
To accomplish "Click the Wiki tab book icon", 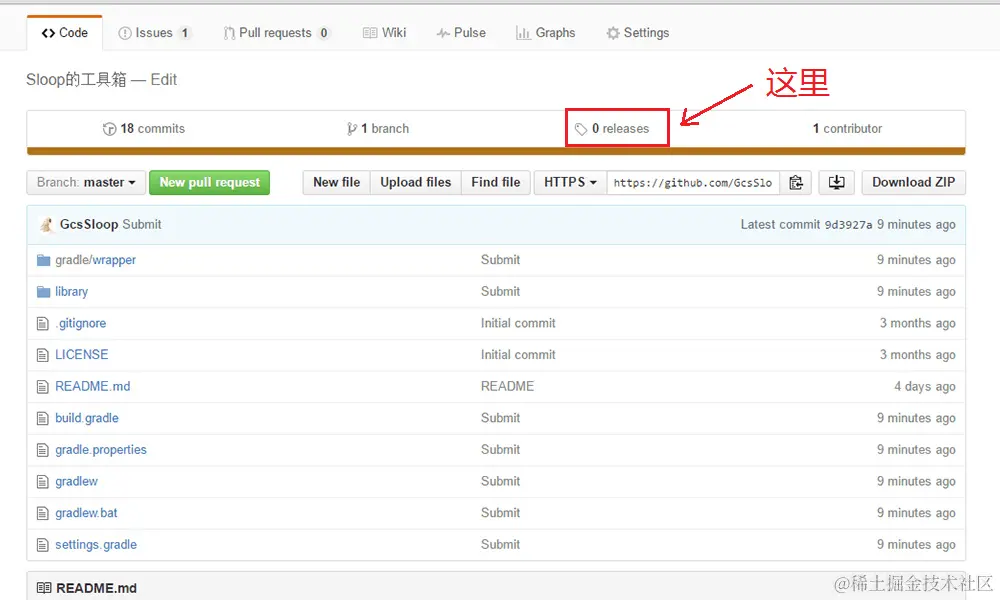I will coord(370,33).
